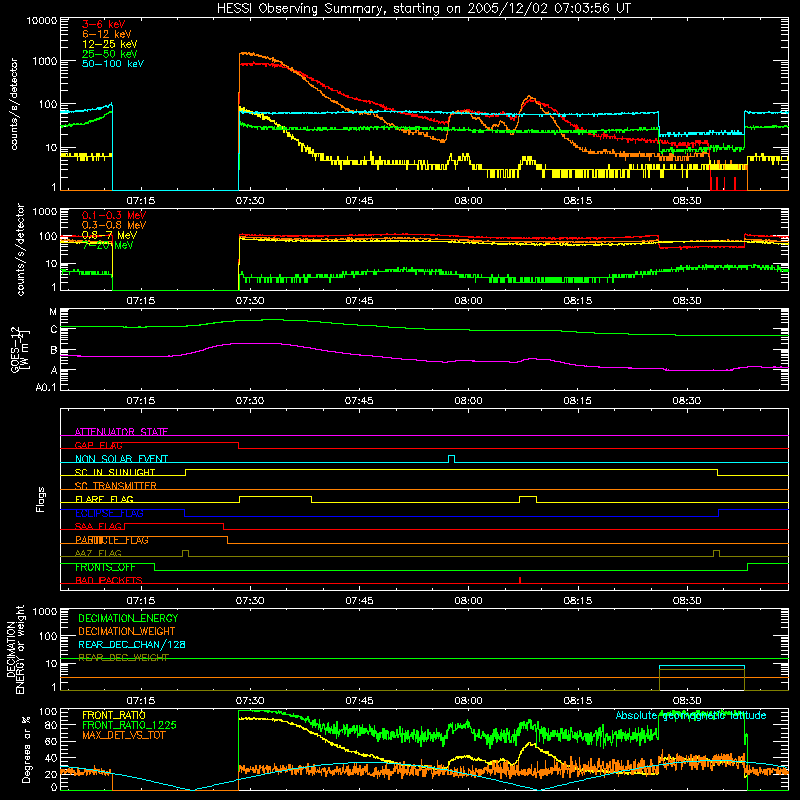Click the red bad packets tick mark
The image size is (800, 800).
(x=520, y=580)
